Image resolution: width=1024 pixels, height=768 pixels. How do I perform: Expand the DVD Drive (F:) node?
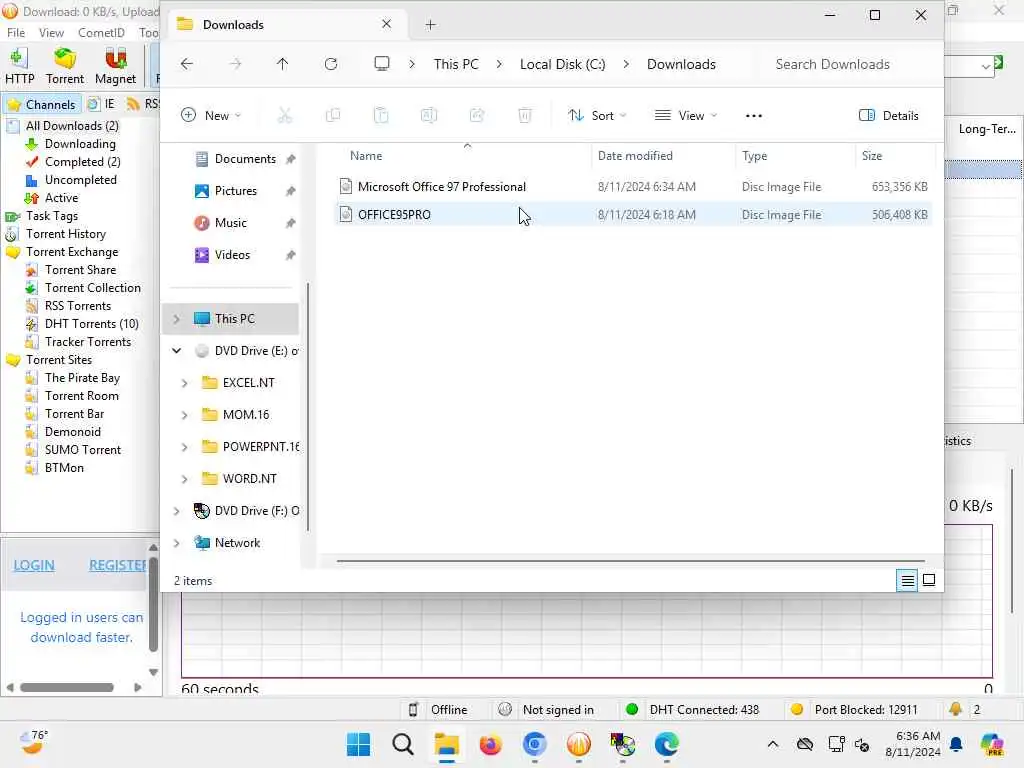pyautogui.click(x=176, y=511)
